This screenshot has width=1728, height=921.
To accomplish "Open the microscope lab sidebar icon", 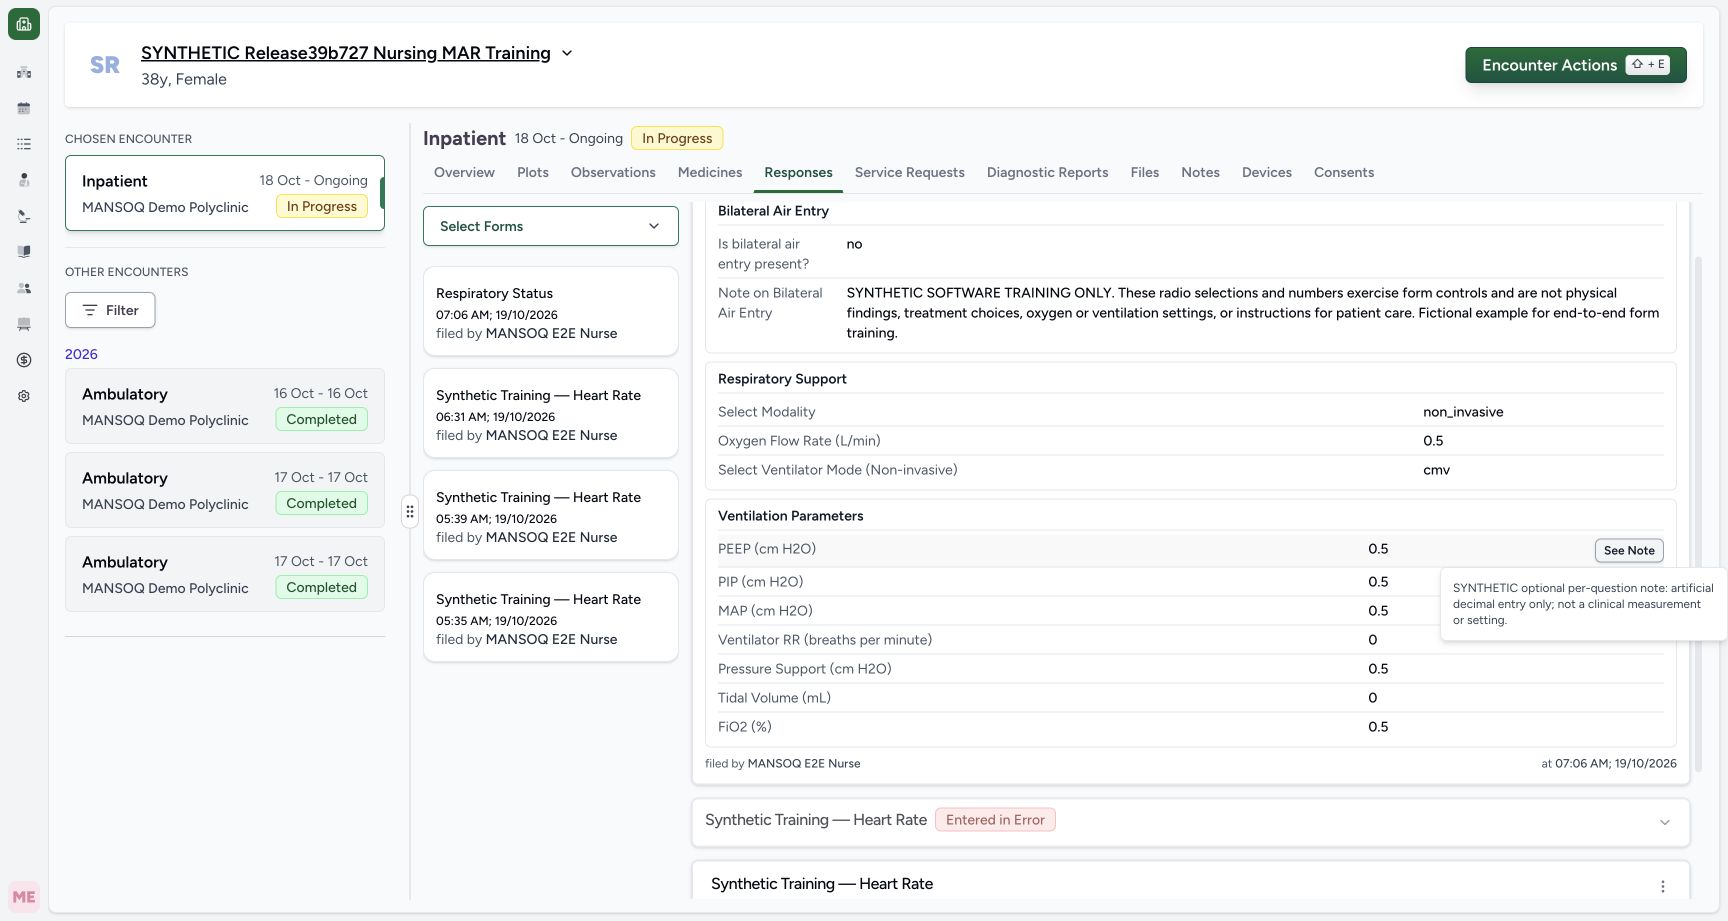I will click(x=24, y=216).
